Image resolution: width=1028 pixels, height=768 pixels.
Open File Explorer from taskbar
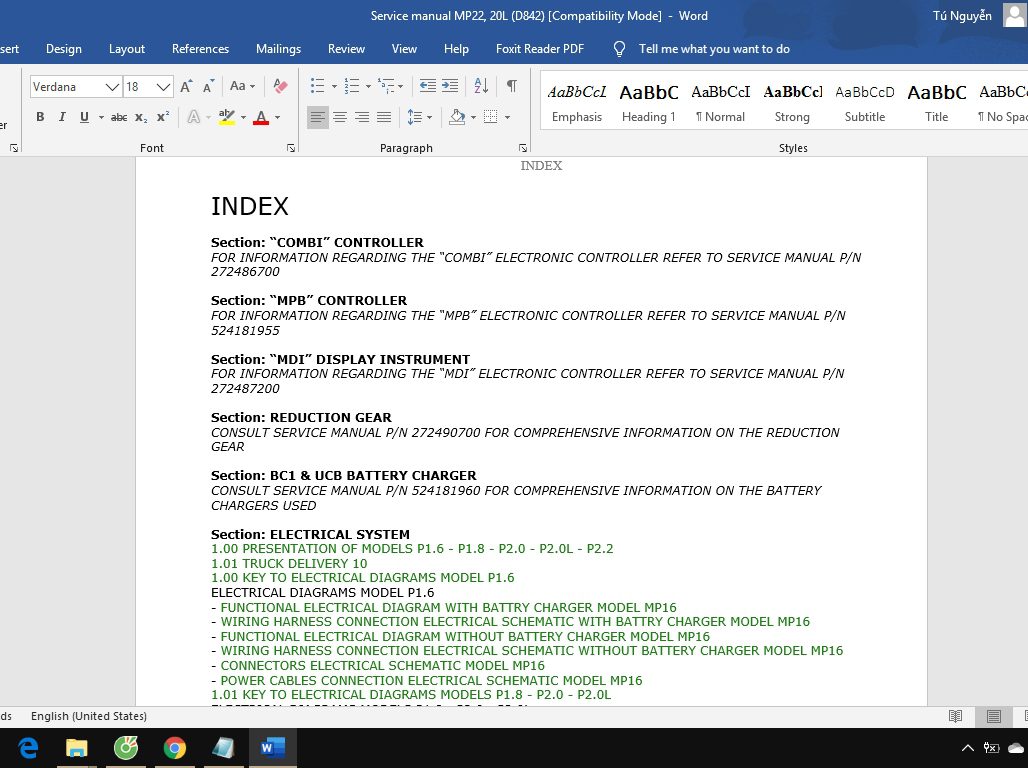pyautogui.click(x=77, y=748)
